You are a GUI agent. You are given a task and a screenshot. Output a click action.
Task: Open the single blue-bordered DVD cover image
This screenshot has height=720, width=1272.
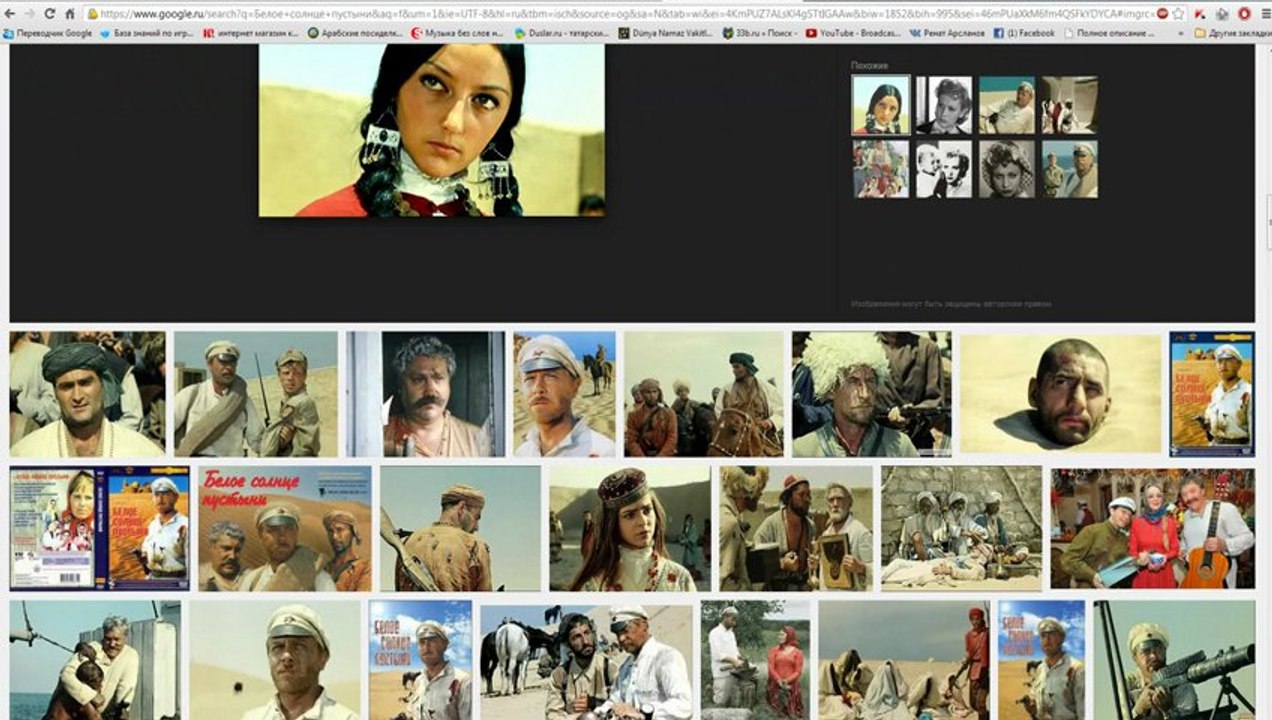1212,394
